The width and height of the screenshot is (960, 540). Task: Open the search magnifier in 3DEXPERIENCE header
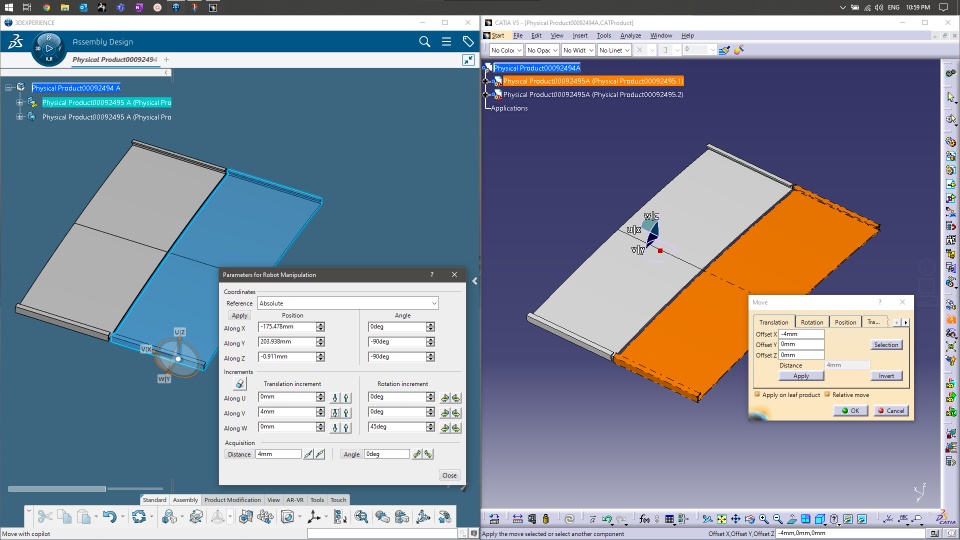pyautogui.click(x=424, y=42)
